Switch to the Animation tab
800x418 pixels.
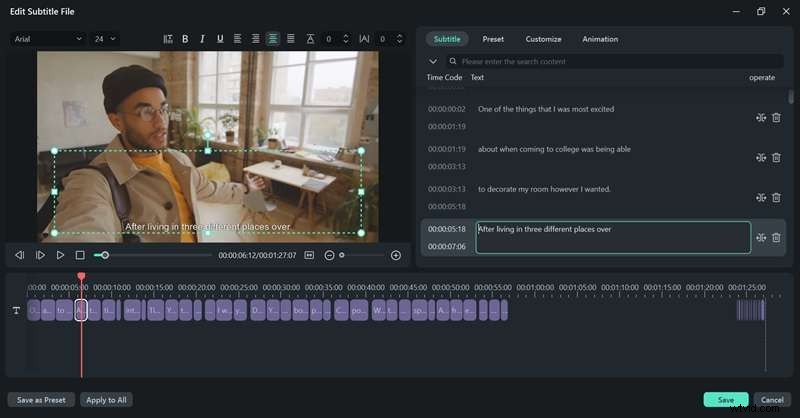(600, 39)
